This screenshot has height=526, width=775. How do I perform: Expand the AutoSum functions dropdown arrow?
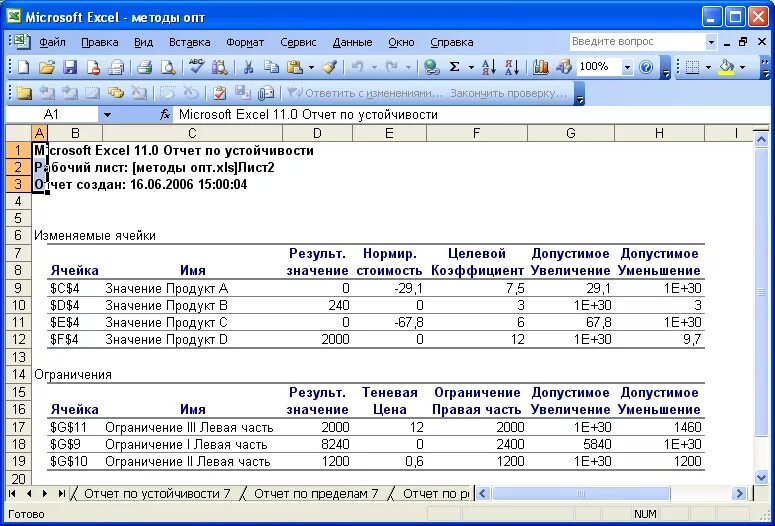(471, 67)
